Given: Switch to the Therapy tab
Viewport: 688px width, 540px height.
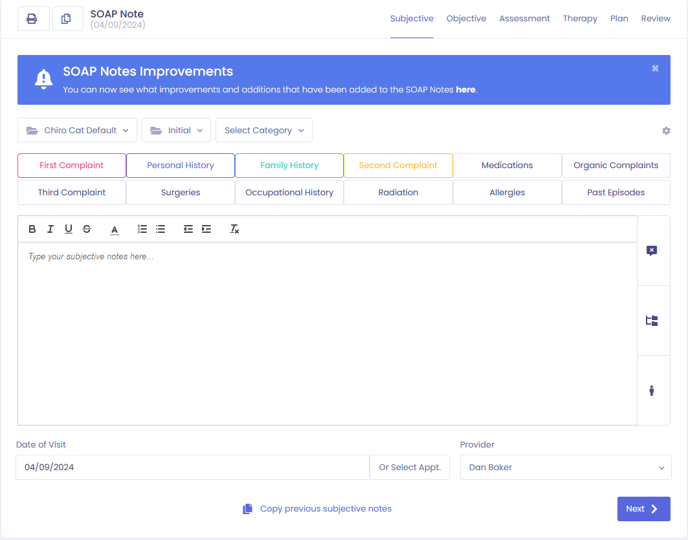Looking at the screenshot, I should coord(580,18).
